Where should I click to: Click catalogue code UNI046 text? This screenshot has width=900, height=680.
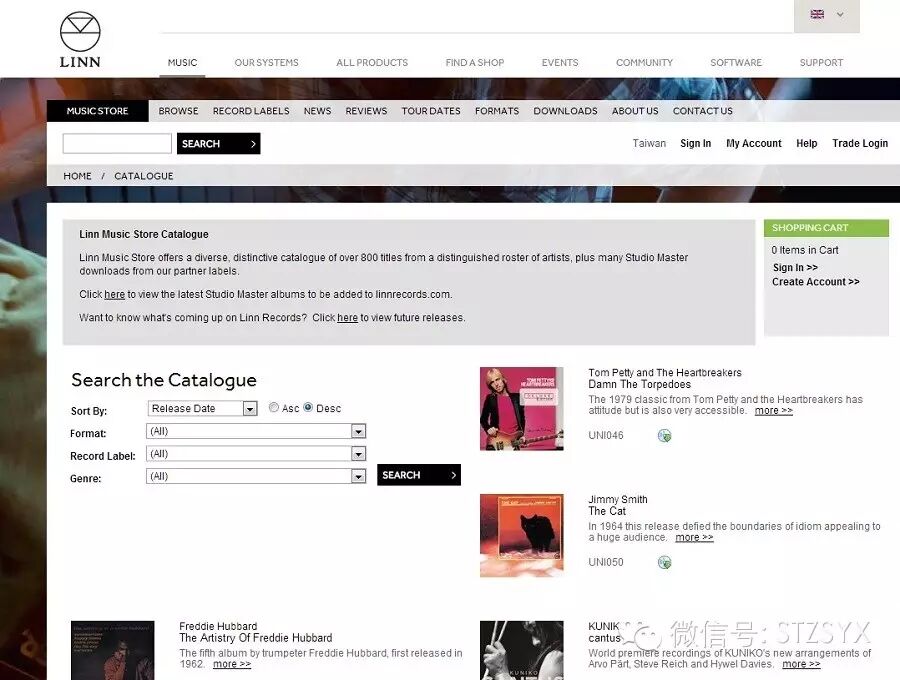point(606,436)
